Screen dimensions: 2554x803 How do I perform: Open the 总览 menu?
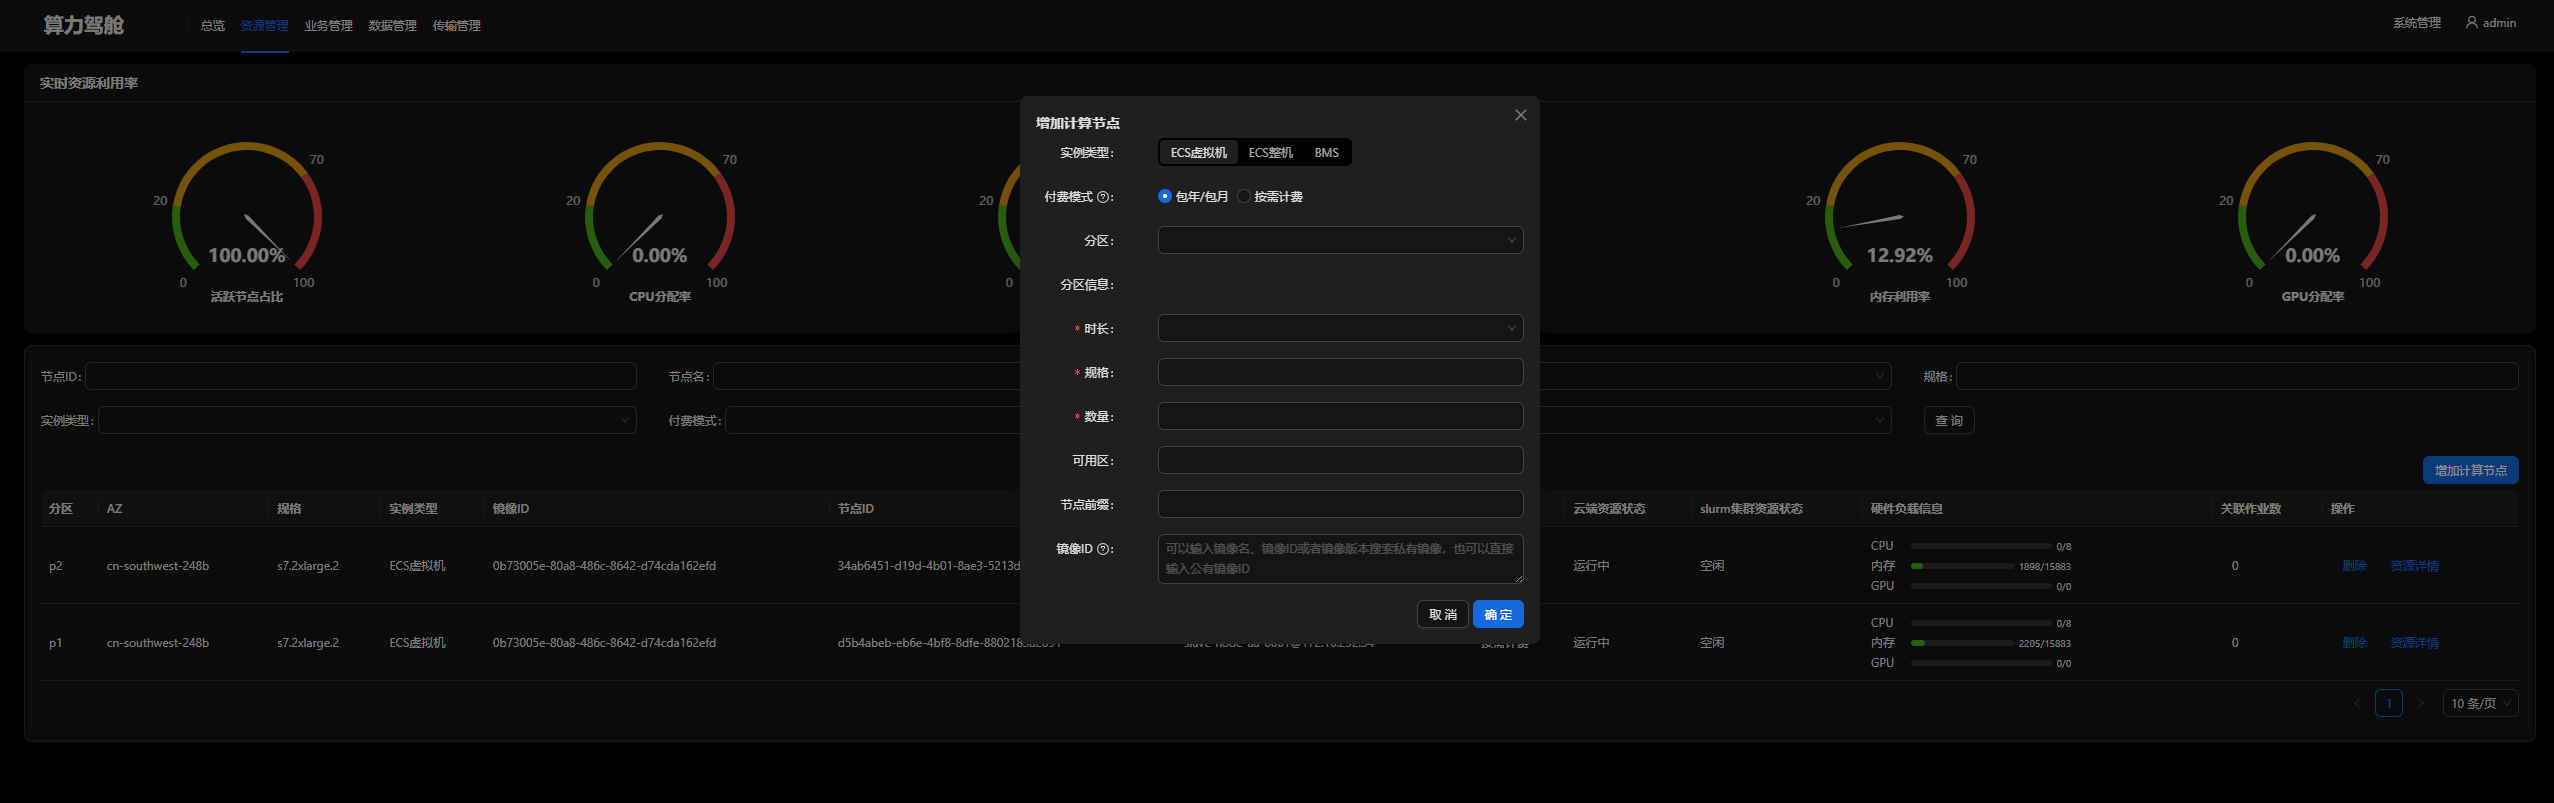(212, 26)
